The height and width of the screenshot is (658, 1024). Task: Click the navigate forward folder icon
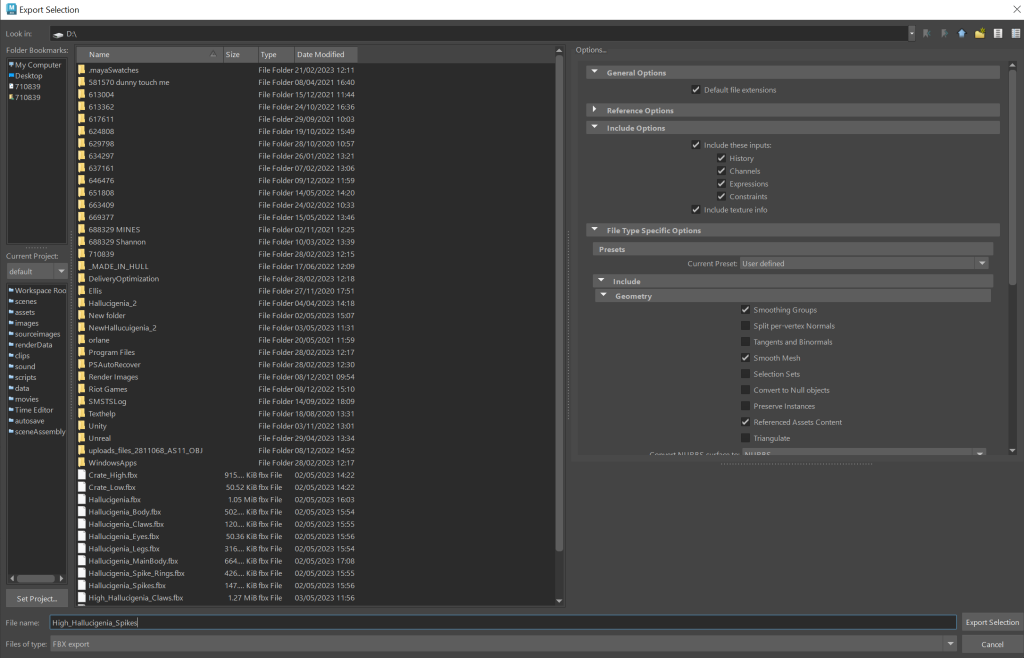point(944,33)
